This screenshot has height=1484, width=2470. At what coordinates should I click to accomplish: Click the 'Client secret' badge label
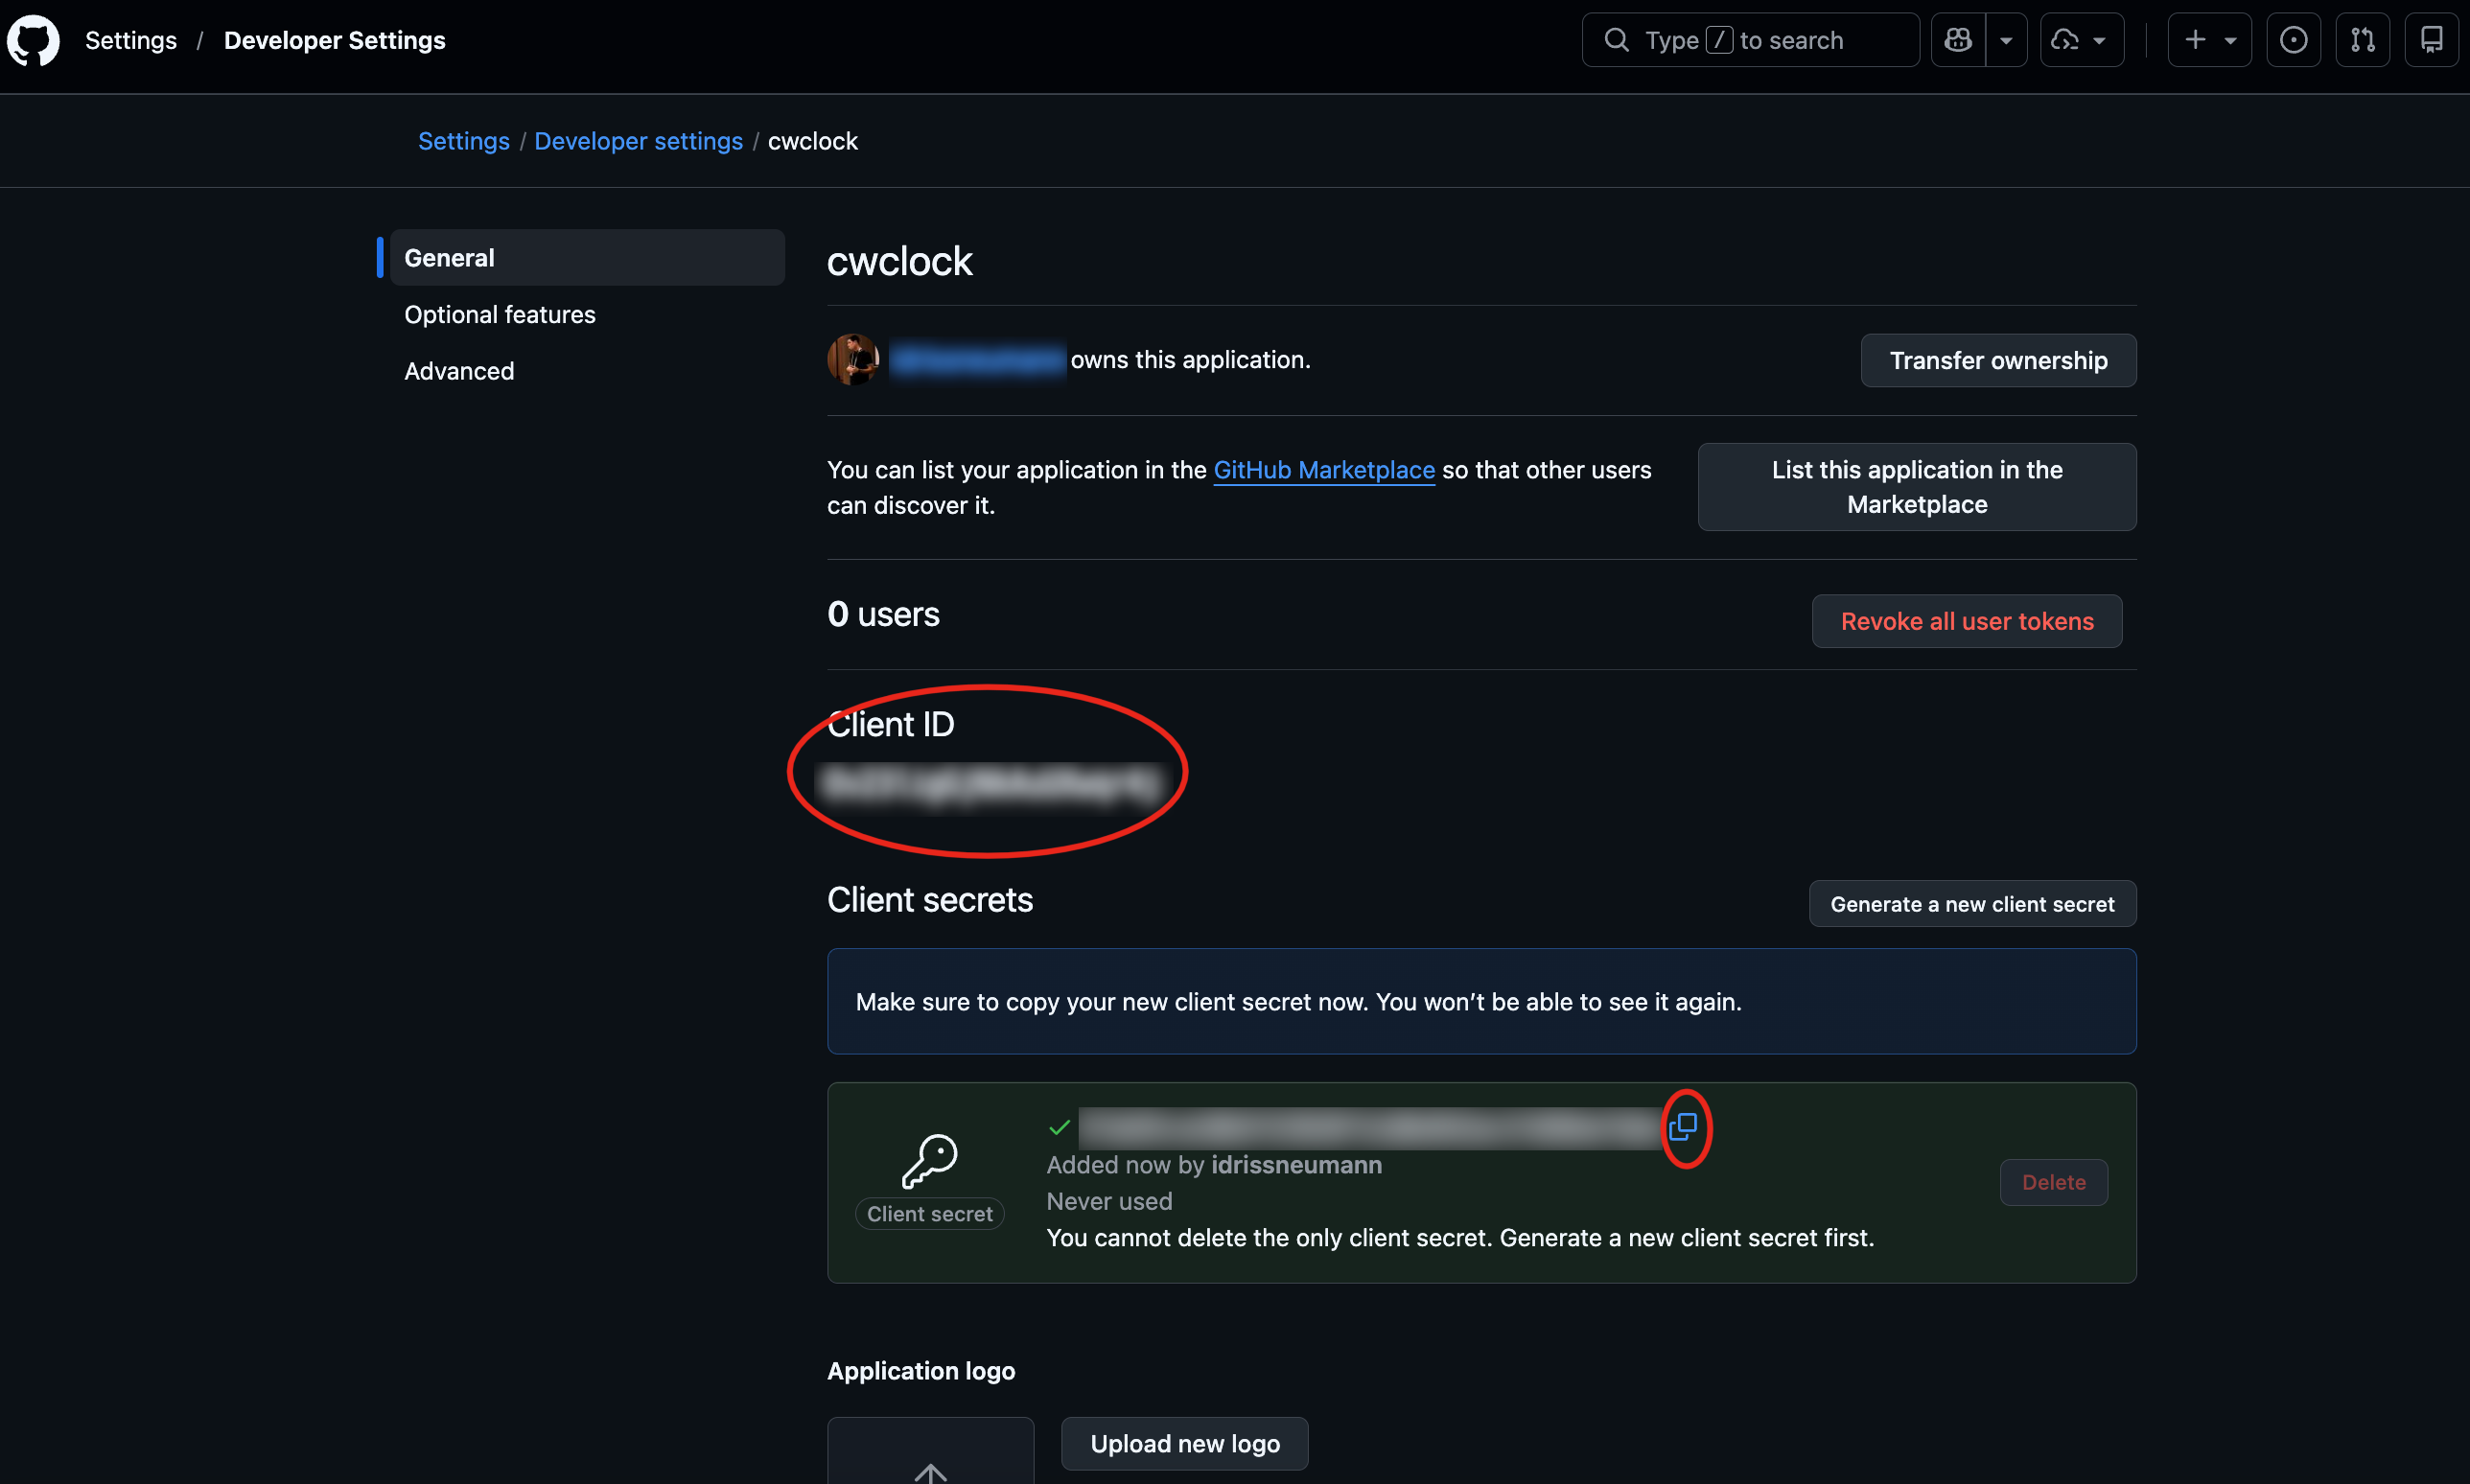click(929, 1213)
